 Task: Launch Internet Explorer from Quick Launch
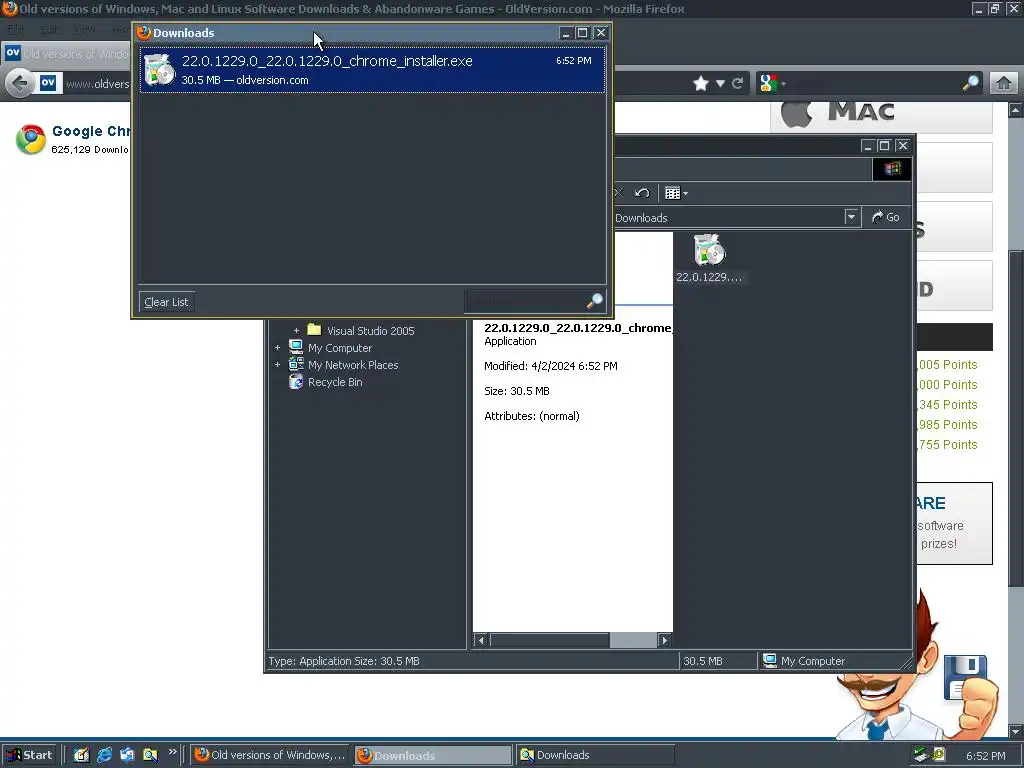click(104, 755)
